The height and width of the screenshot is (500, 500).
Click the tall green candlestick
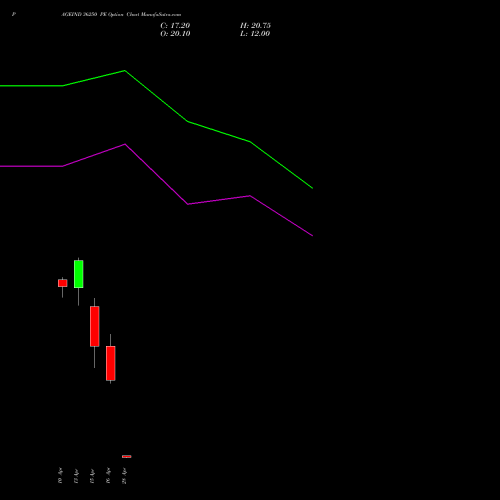pyautogui.click(x=79, y=274)
